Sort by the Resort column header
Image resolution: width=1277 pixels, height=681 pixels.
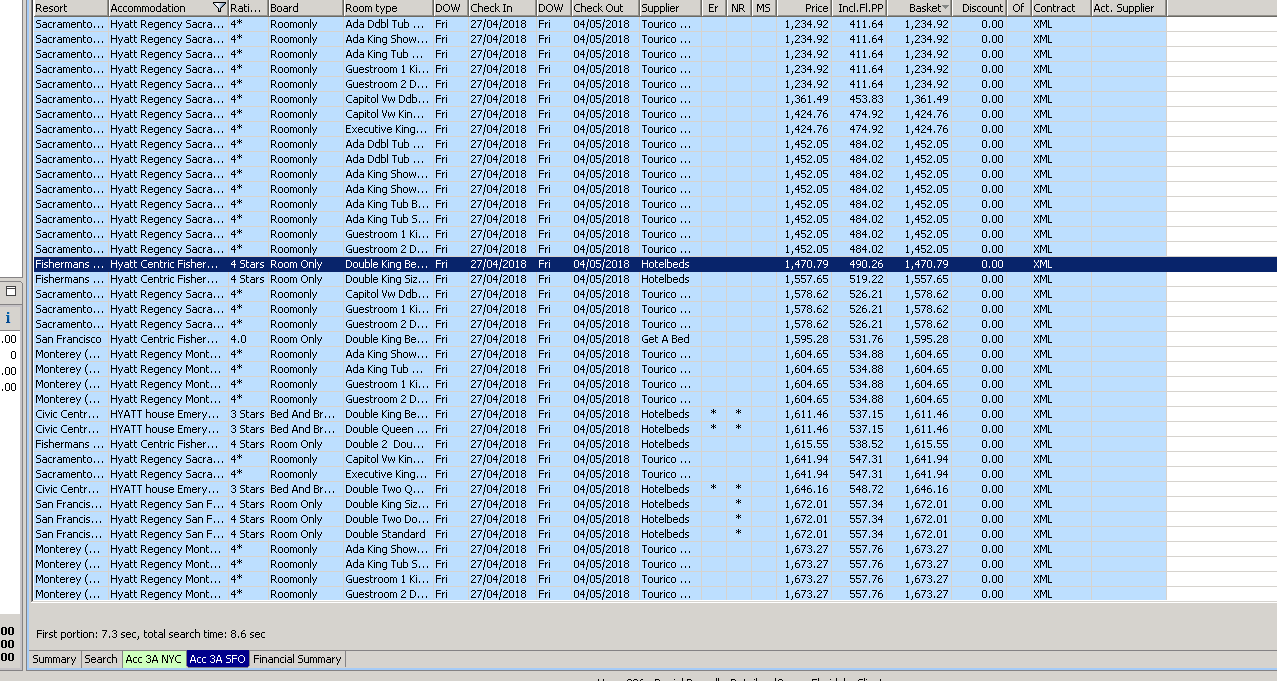click(70, 8)
